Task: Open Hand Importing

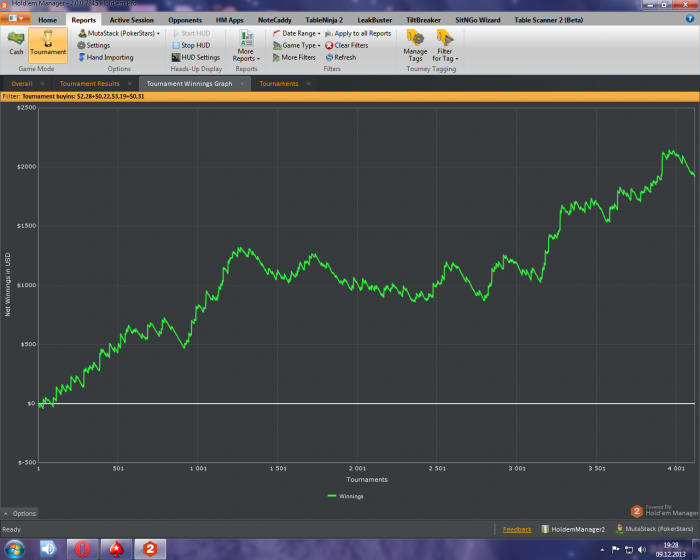Action: click(105, 57)
